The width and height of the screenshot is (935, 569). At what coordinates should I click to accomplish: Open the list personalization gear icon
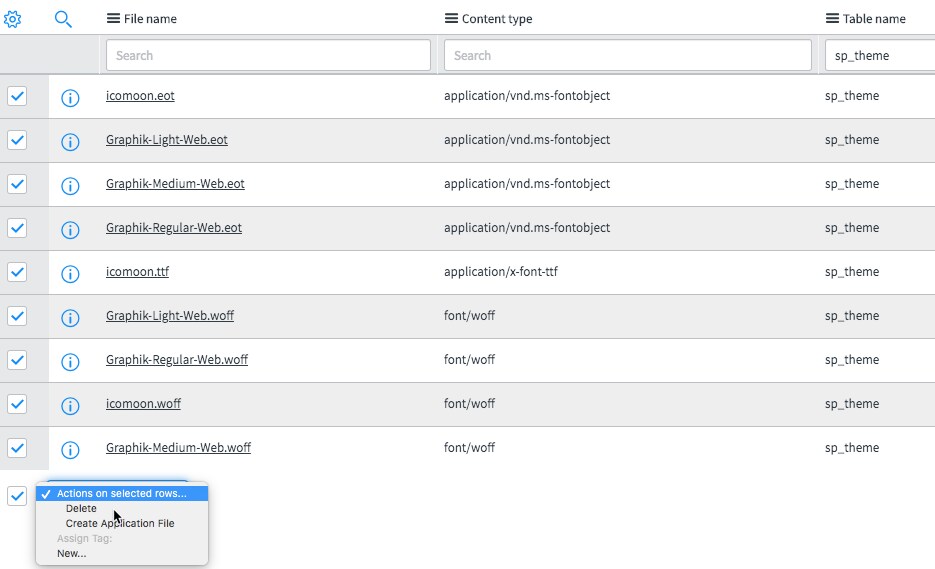[x=13, y=19]
